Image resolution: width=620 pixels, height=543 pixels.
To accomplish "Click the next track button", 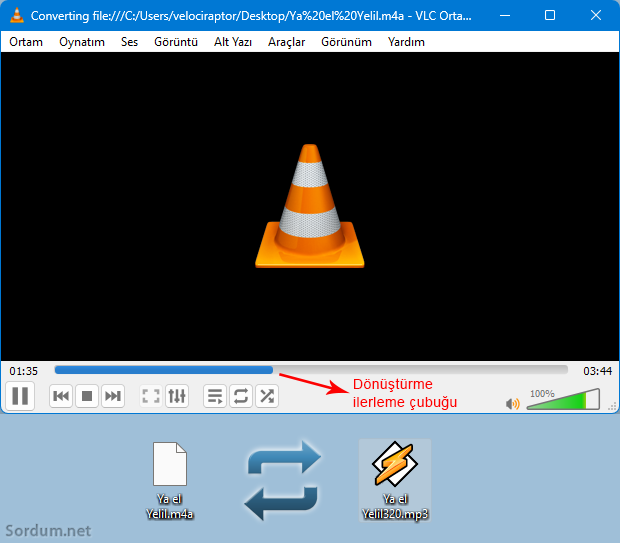I will 113,396.
